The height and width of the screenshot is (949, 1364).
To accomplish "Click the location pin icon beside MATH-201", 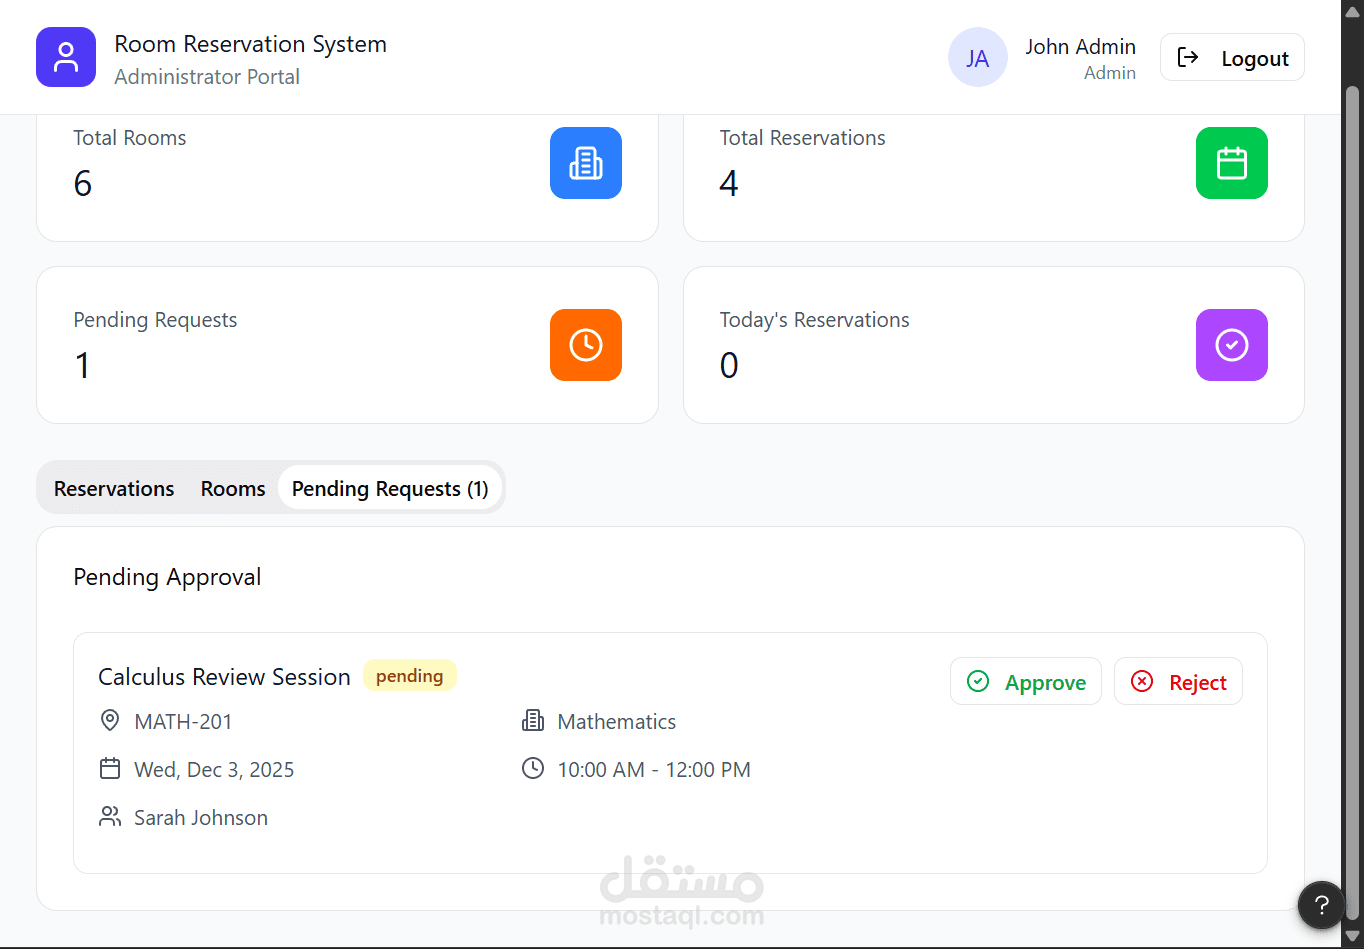I will tap(110, 721).
